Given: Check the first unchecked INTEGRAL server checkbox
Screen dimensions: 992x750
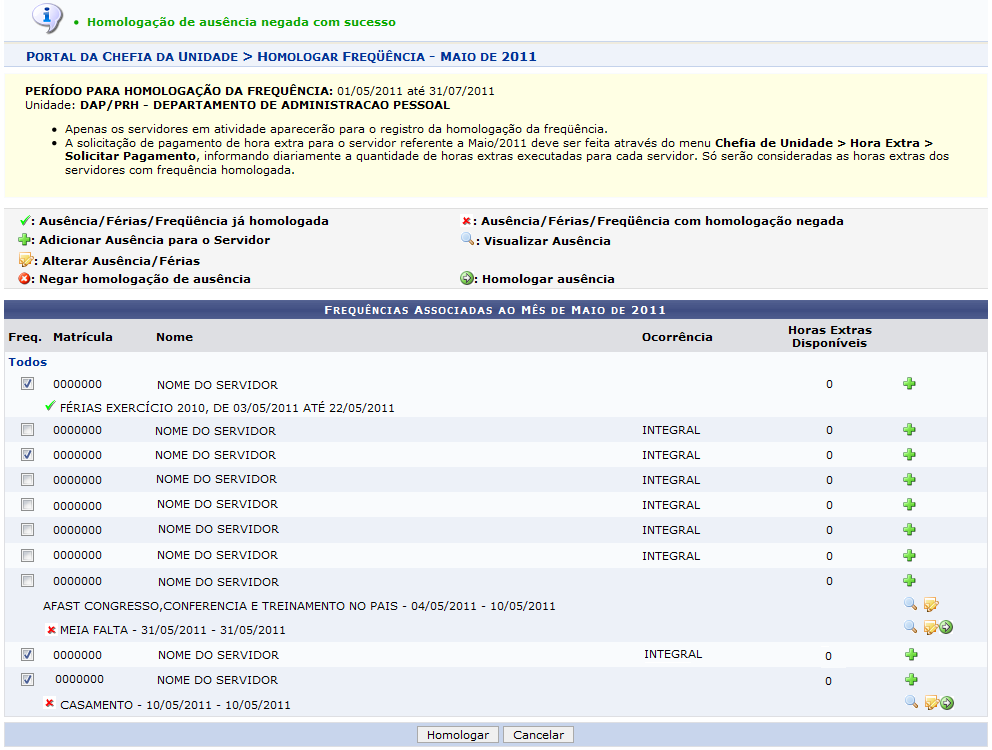Looking at the screenshot, I should 28,430.
